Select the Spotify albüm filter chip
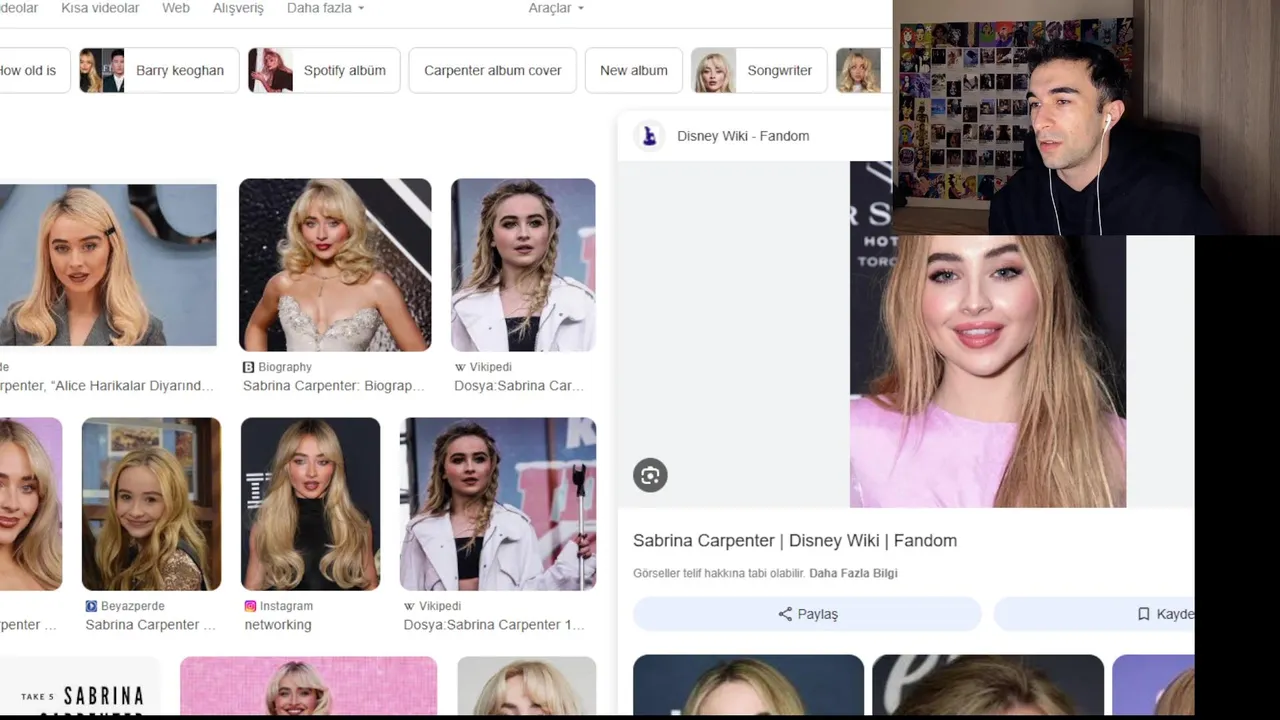 pos(324,70)
